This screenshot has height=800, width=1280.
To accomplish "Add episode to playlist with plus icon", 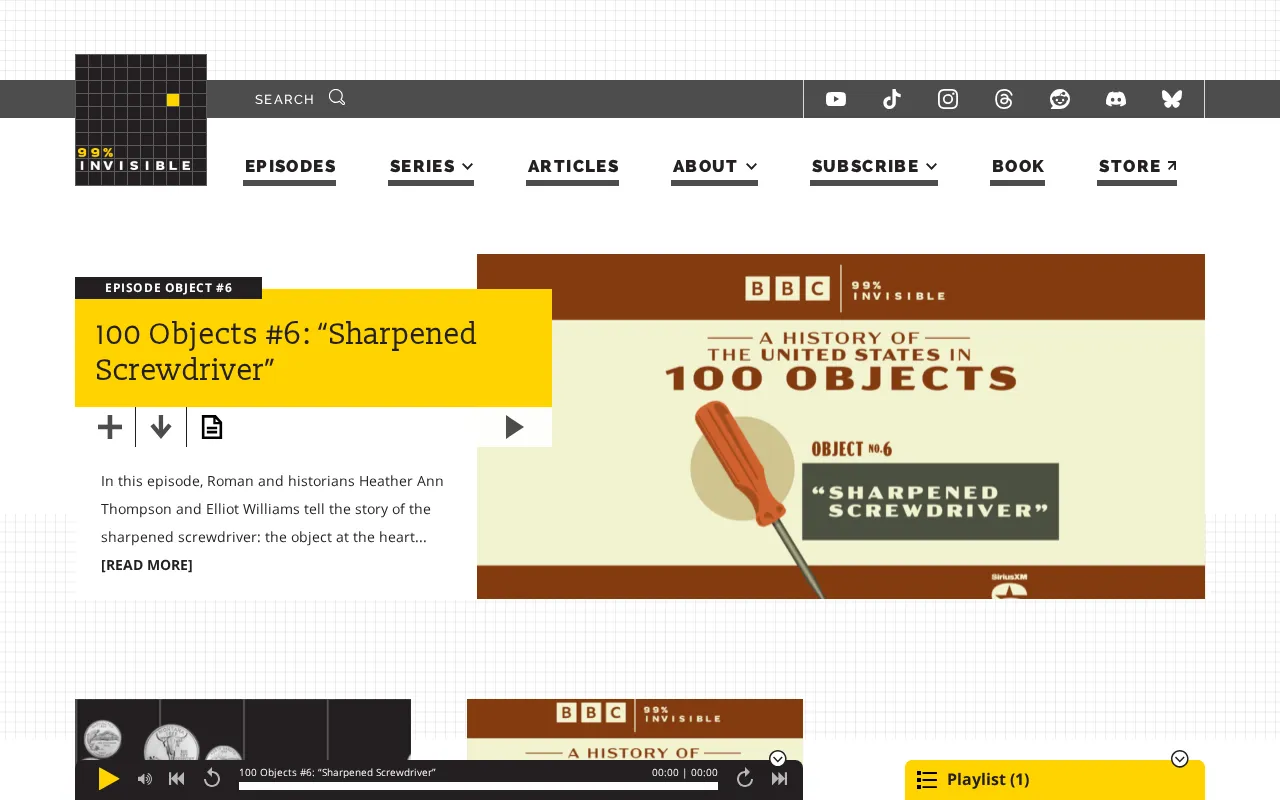I will pos(110,427).
